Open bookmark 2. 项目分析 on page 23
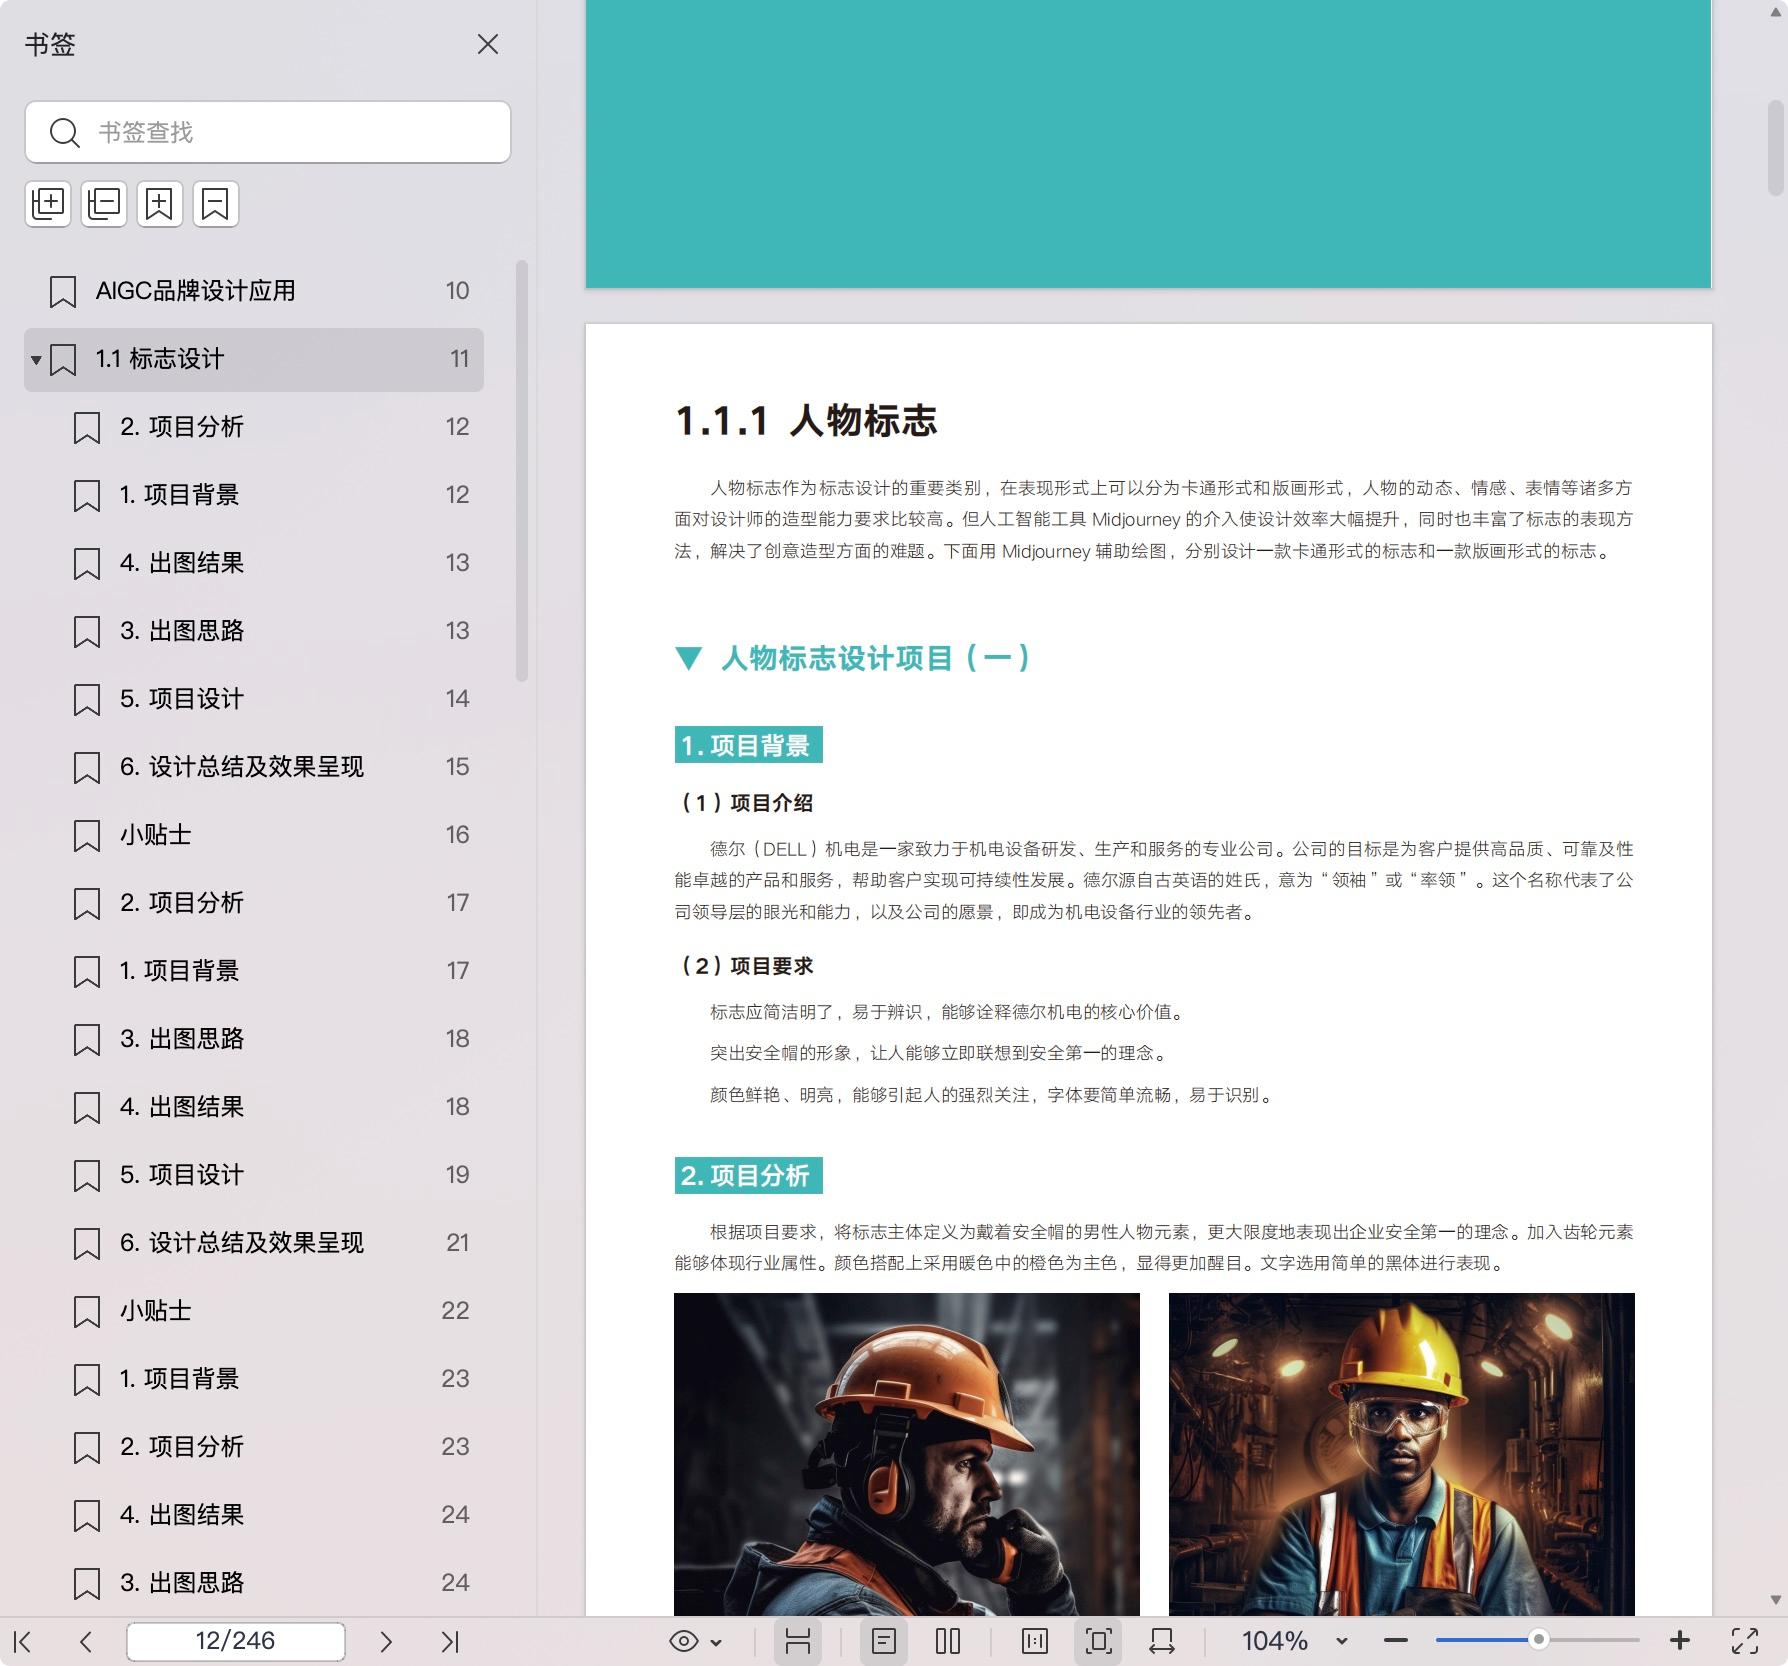Screen dimensions: 1788x1666 pos(254,1447)
